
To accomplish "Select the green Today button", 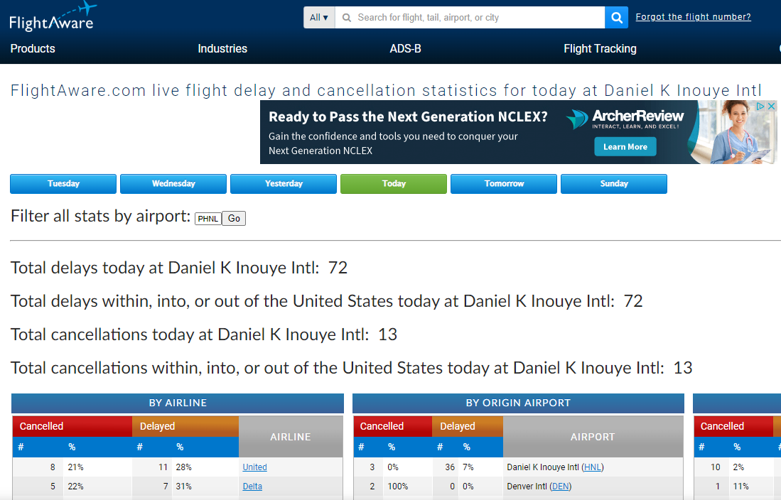I will (x=393, y=184).
